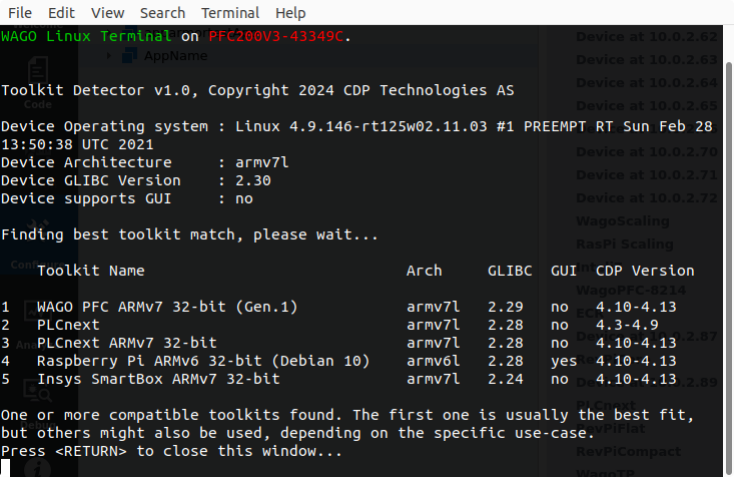The image size is (734, 477).
Task: Open the Help menu
Action: coord(290,13)
